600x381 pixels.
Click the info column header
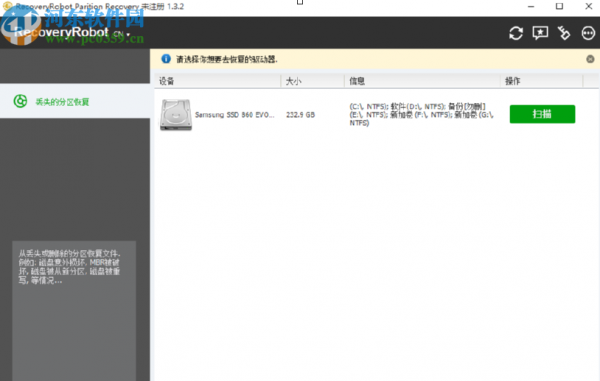tap(422, 81)
